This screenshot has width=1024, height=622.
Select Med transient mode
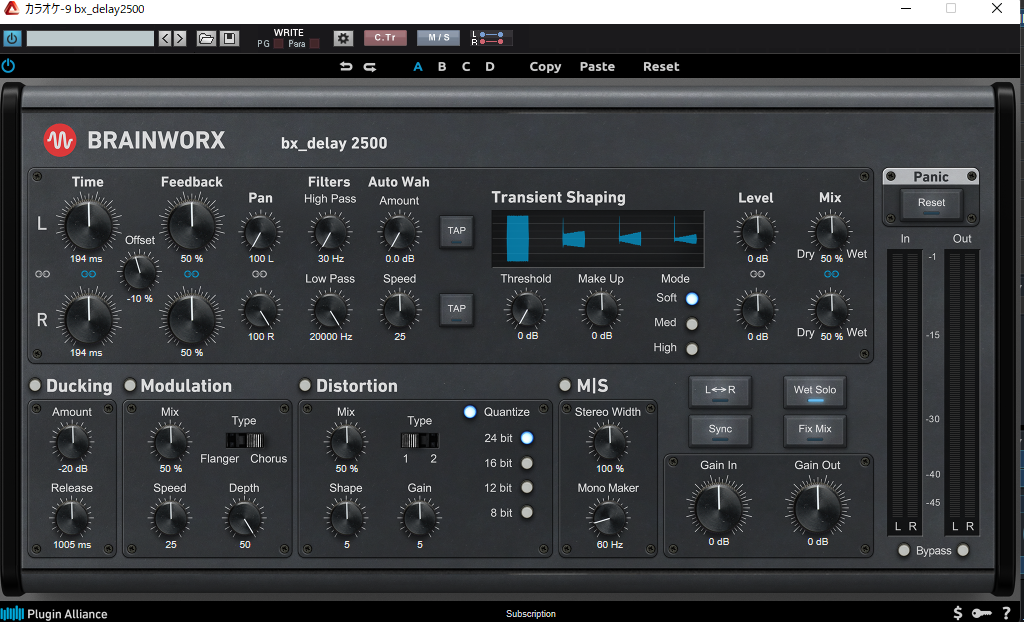(x=692, y=323)
